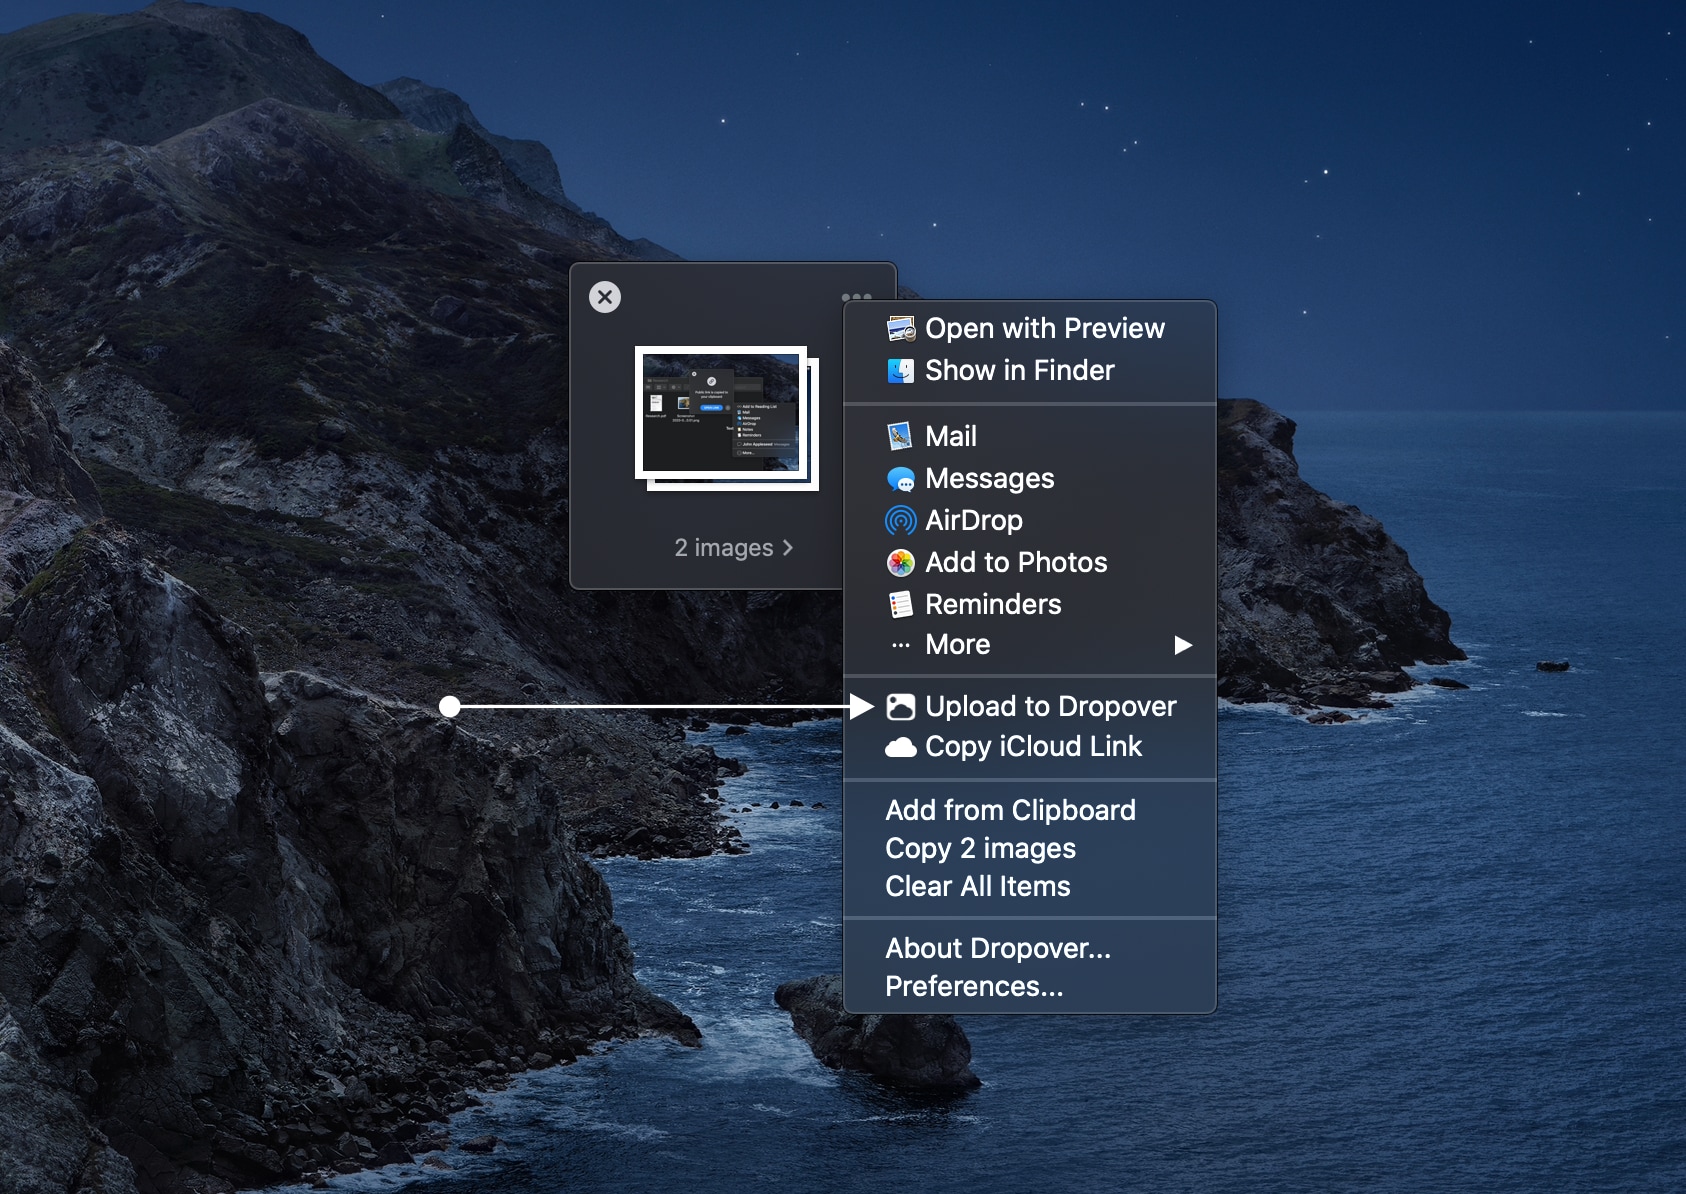Click the Dropover upload icon
Viewport: 1686px width, 1194px height.
tap(901, 707)
